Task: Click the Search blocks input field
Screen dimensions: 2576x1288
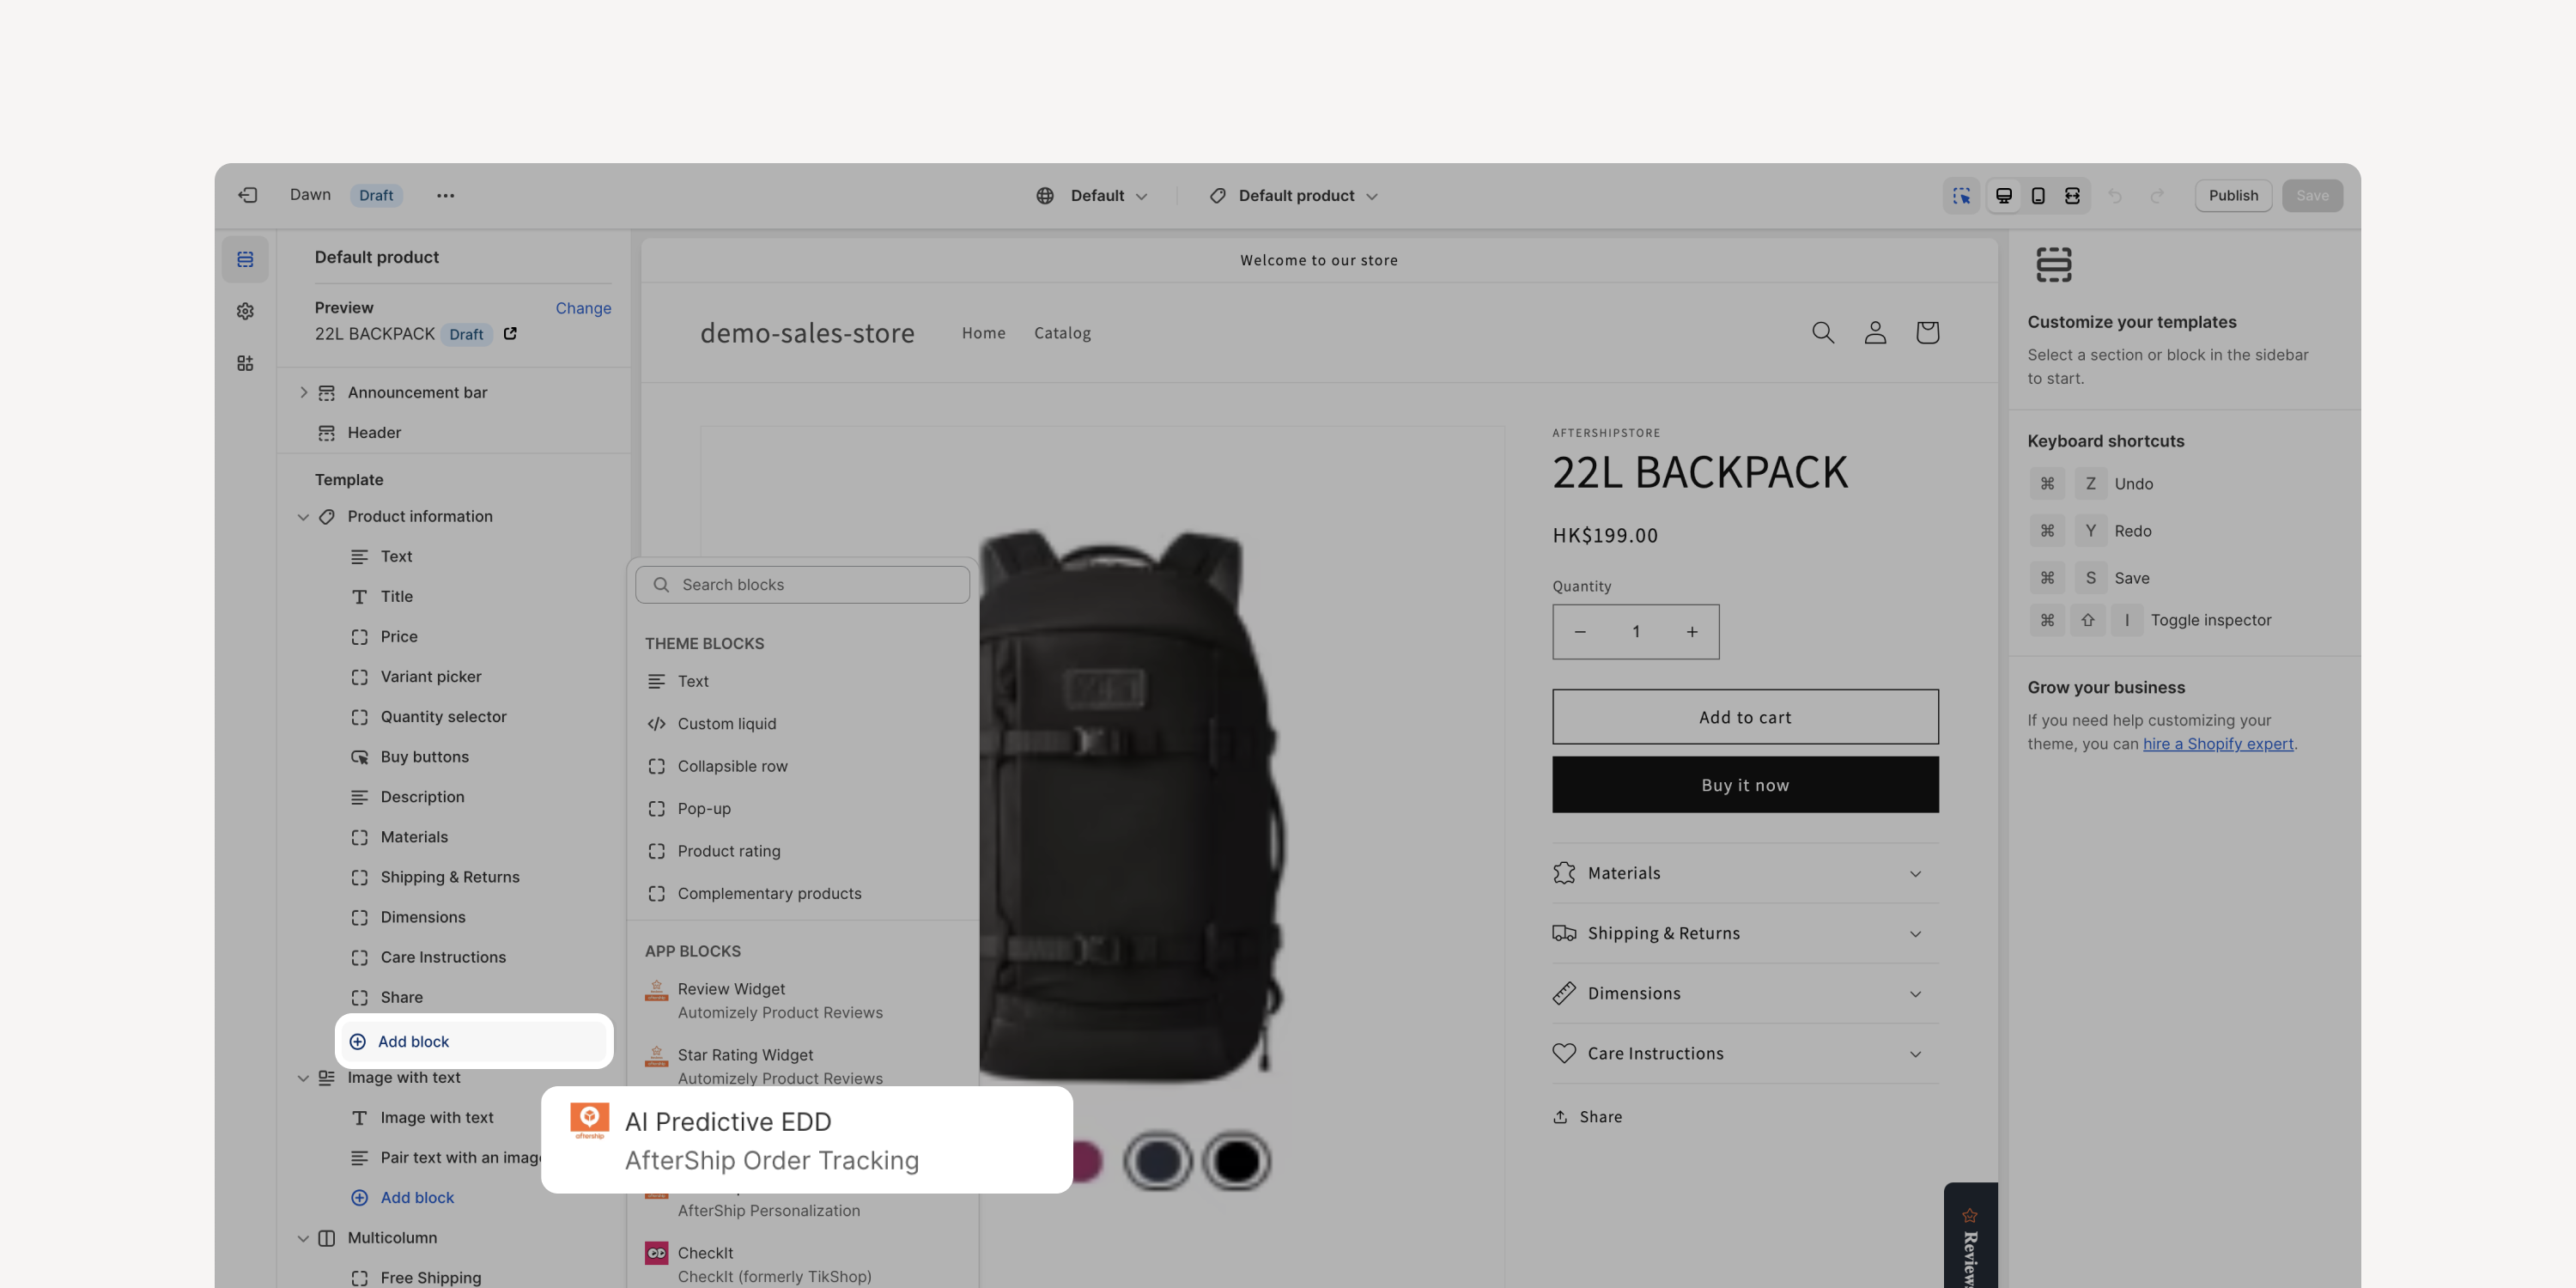Action: (x=802, y=584)
